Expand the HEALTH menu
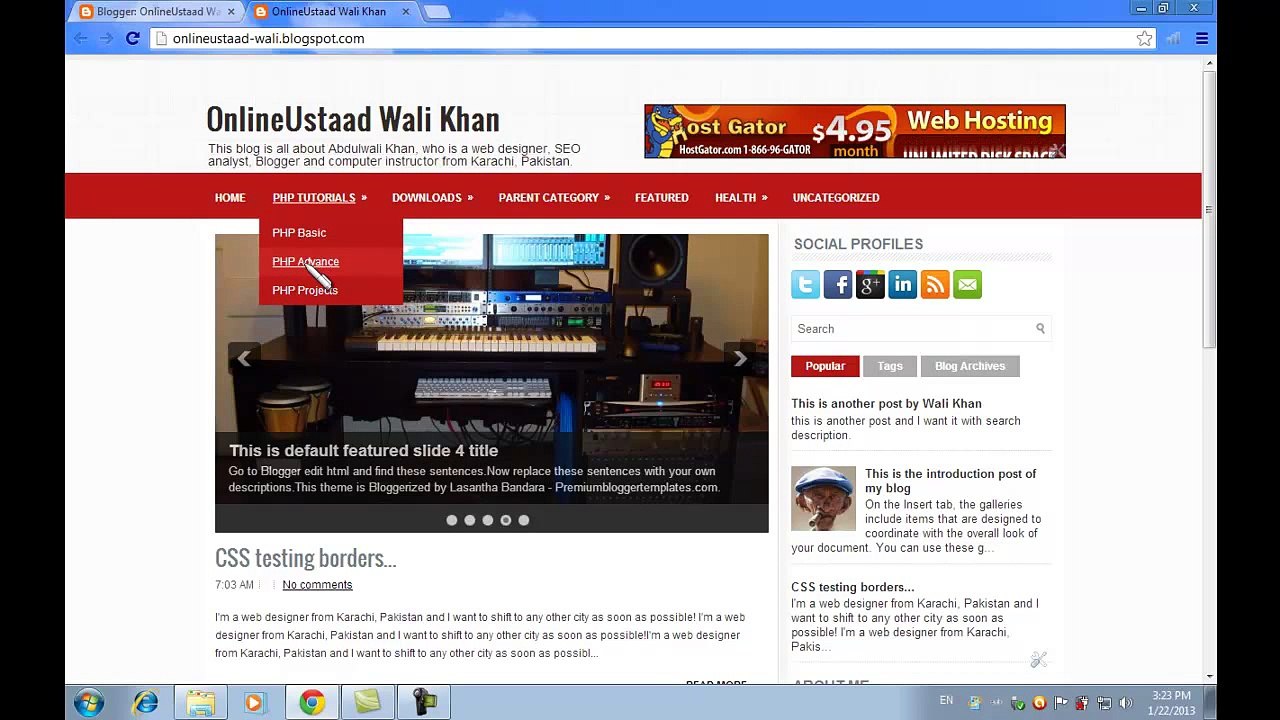Screen dimensions: 1280x720 point(741,198)
